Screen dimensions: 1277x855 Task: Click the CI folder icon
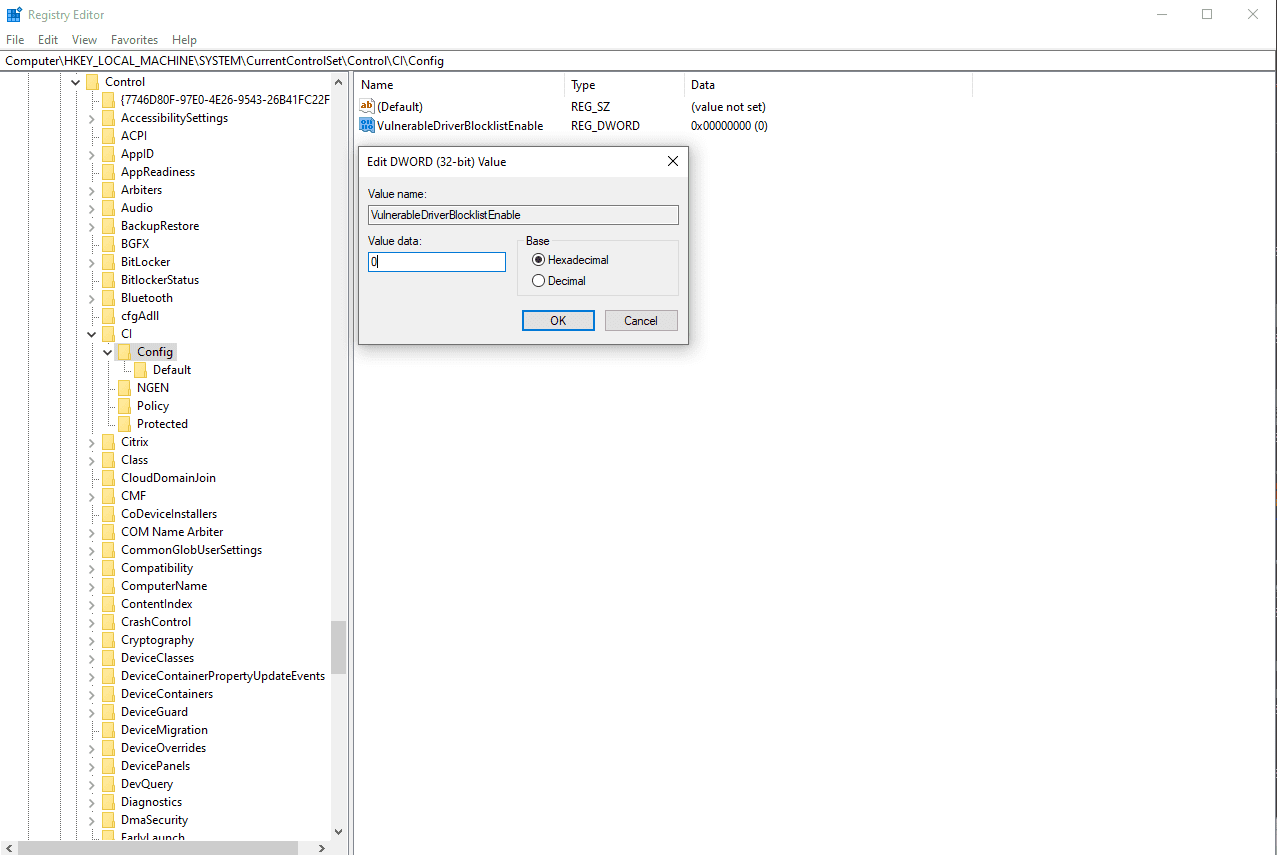pos(108,334)
